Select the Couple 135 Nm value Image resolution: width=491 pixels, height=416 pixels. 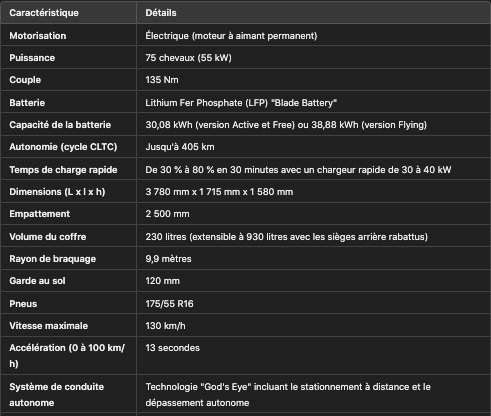pos(162,80)
